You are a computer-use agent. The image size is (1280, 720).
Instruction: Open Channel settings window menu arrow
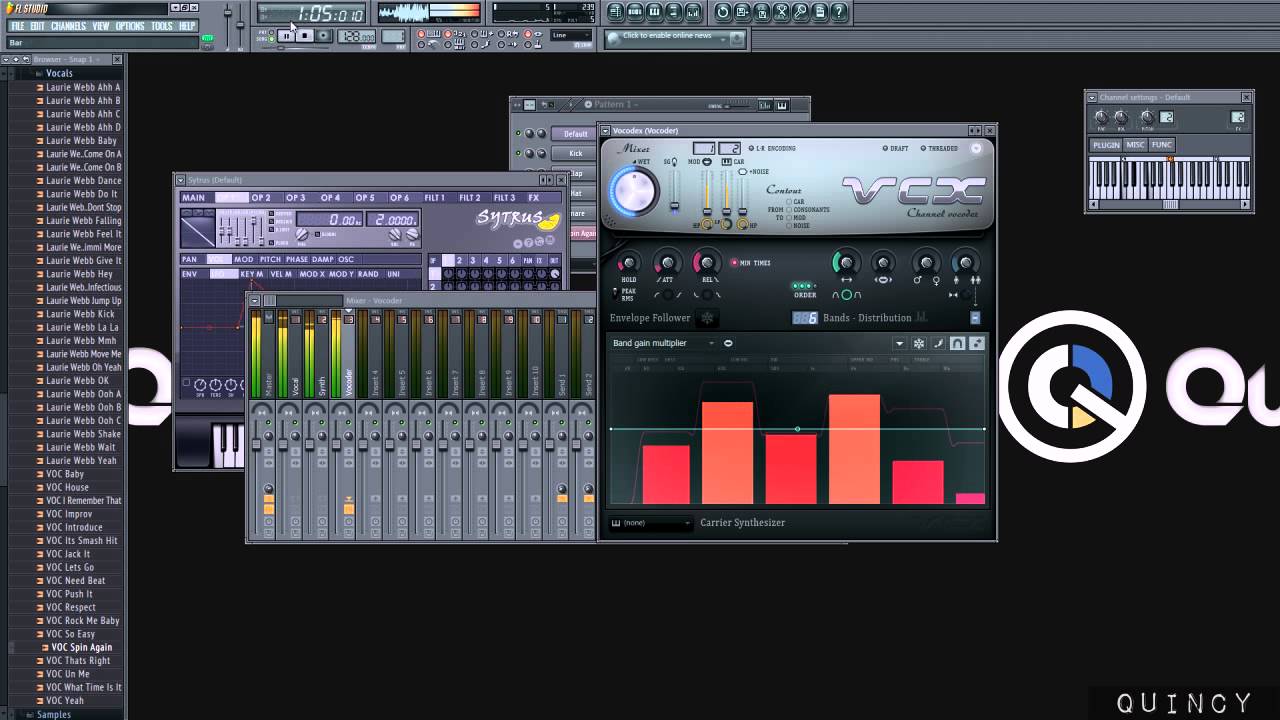point(1091,97)
